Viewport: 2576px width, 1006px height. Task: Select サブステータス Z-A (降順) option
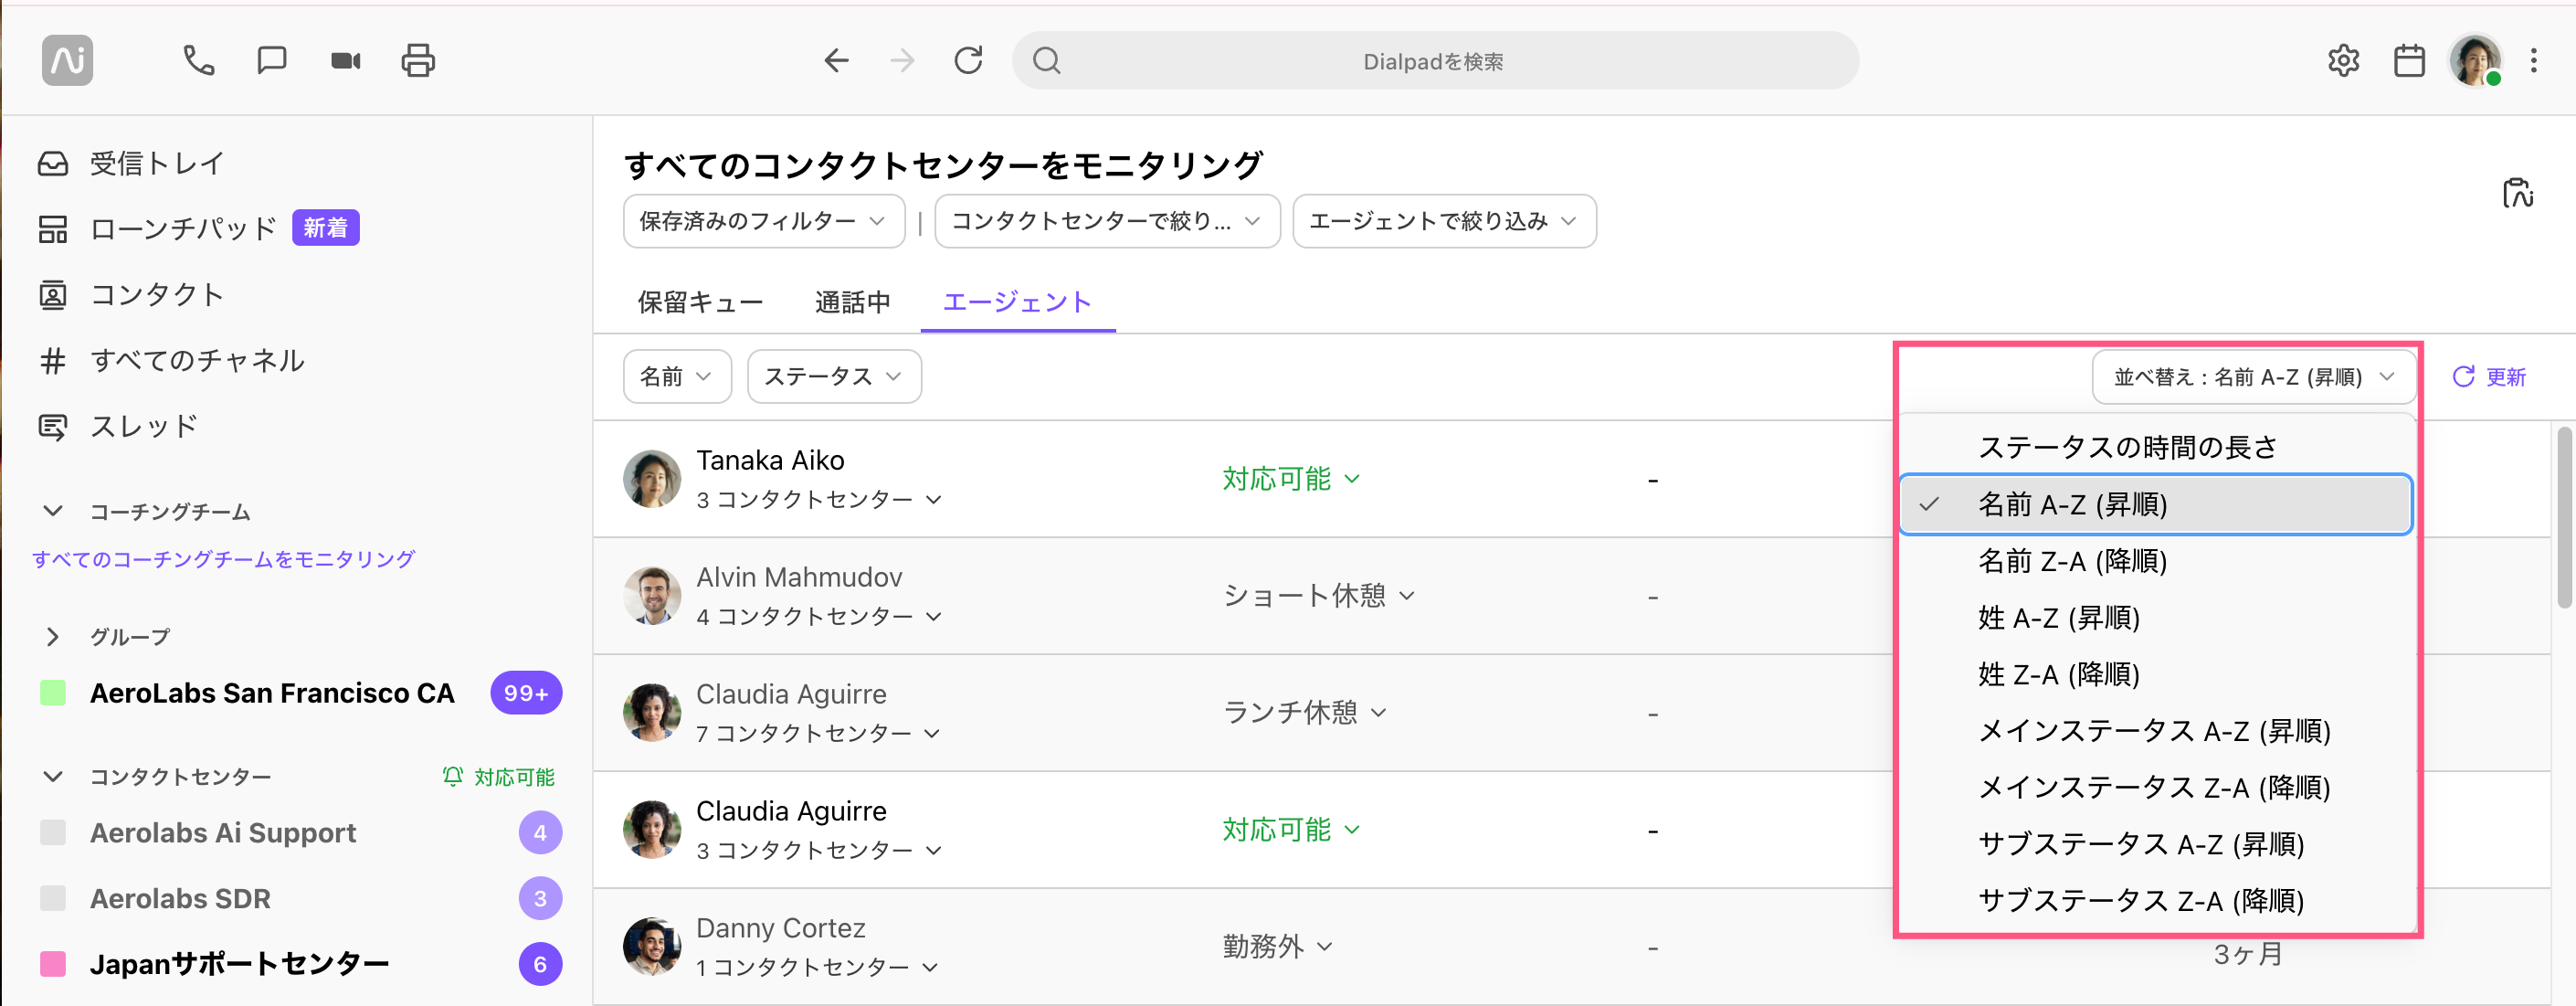point(2156,900)
